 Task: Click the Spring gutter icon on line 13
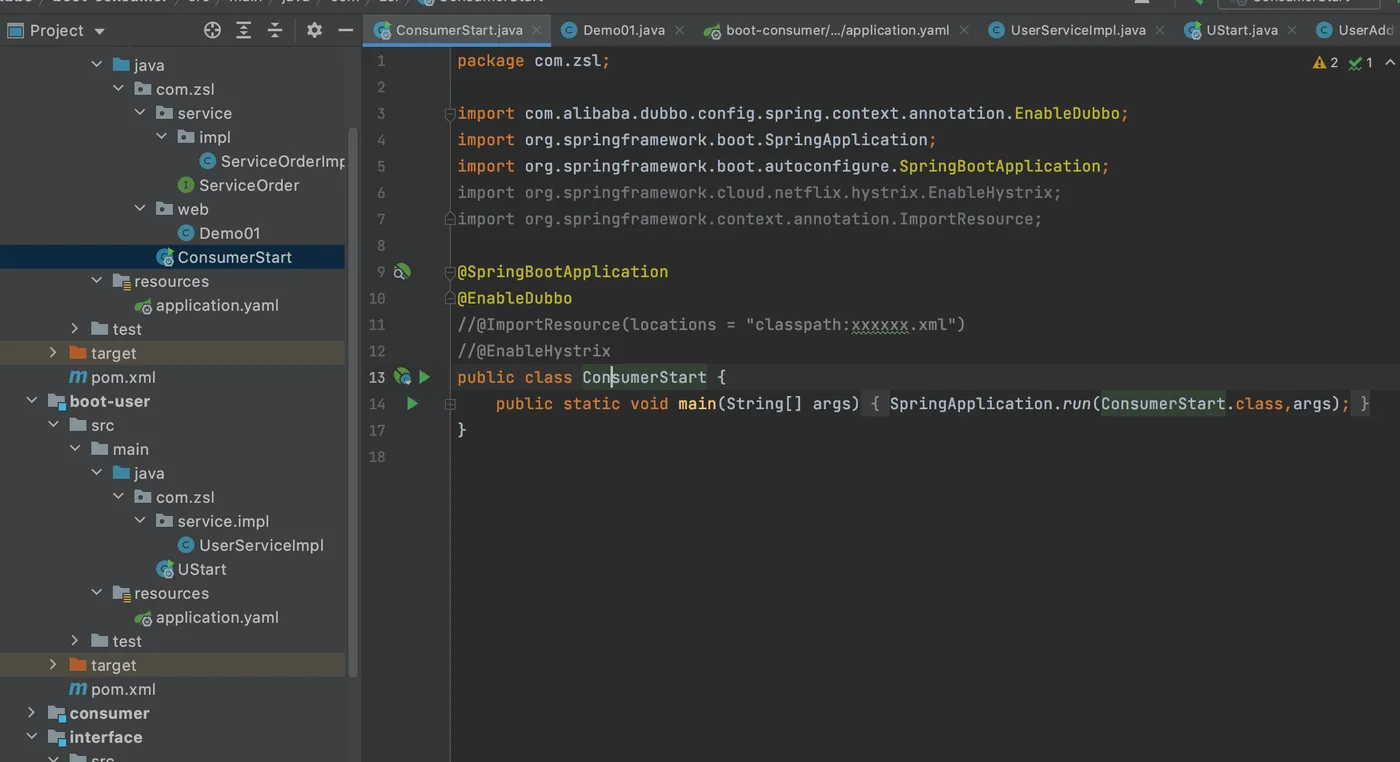click(x=402, y=377)
